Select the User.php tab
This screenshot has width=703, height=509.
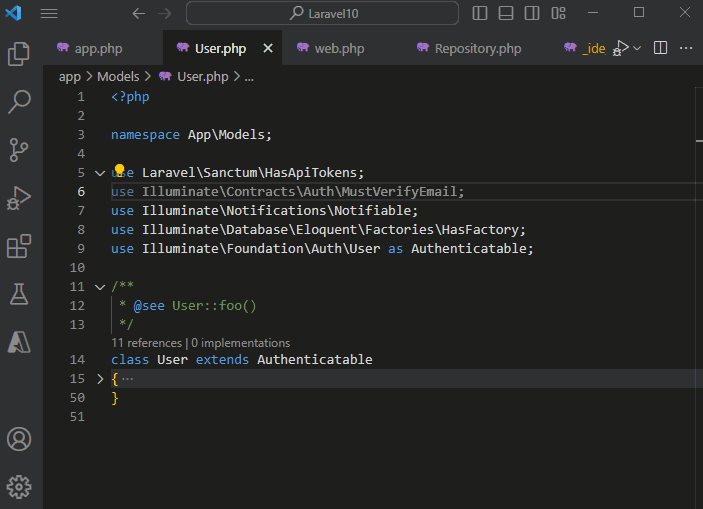pyautogui.click(x=221, y=48)
